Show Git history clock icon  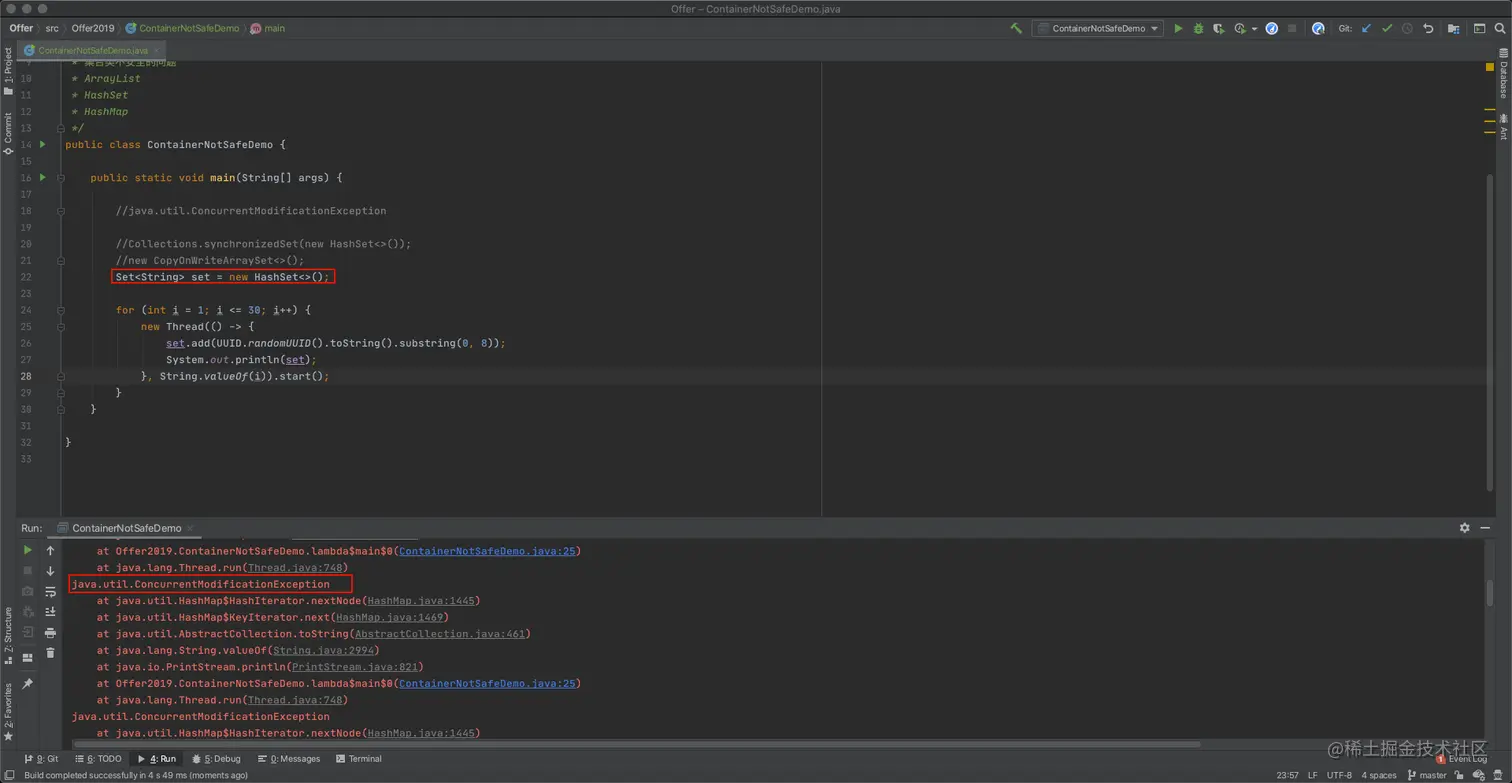[x=1407, y=29]
